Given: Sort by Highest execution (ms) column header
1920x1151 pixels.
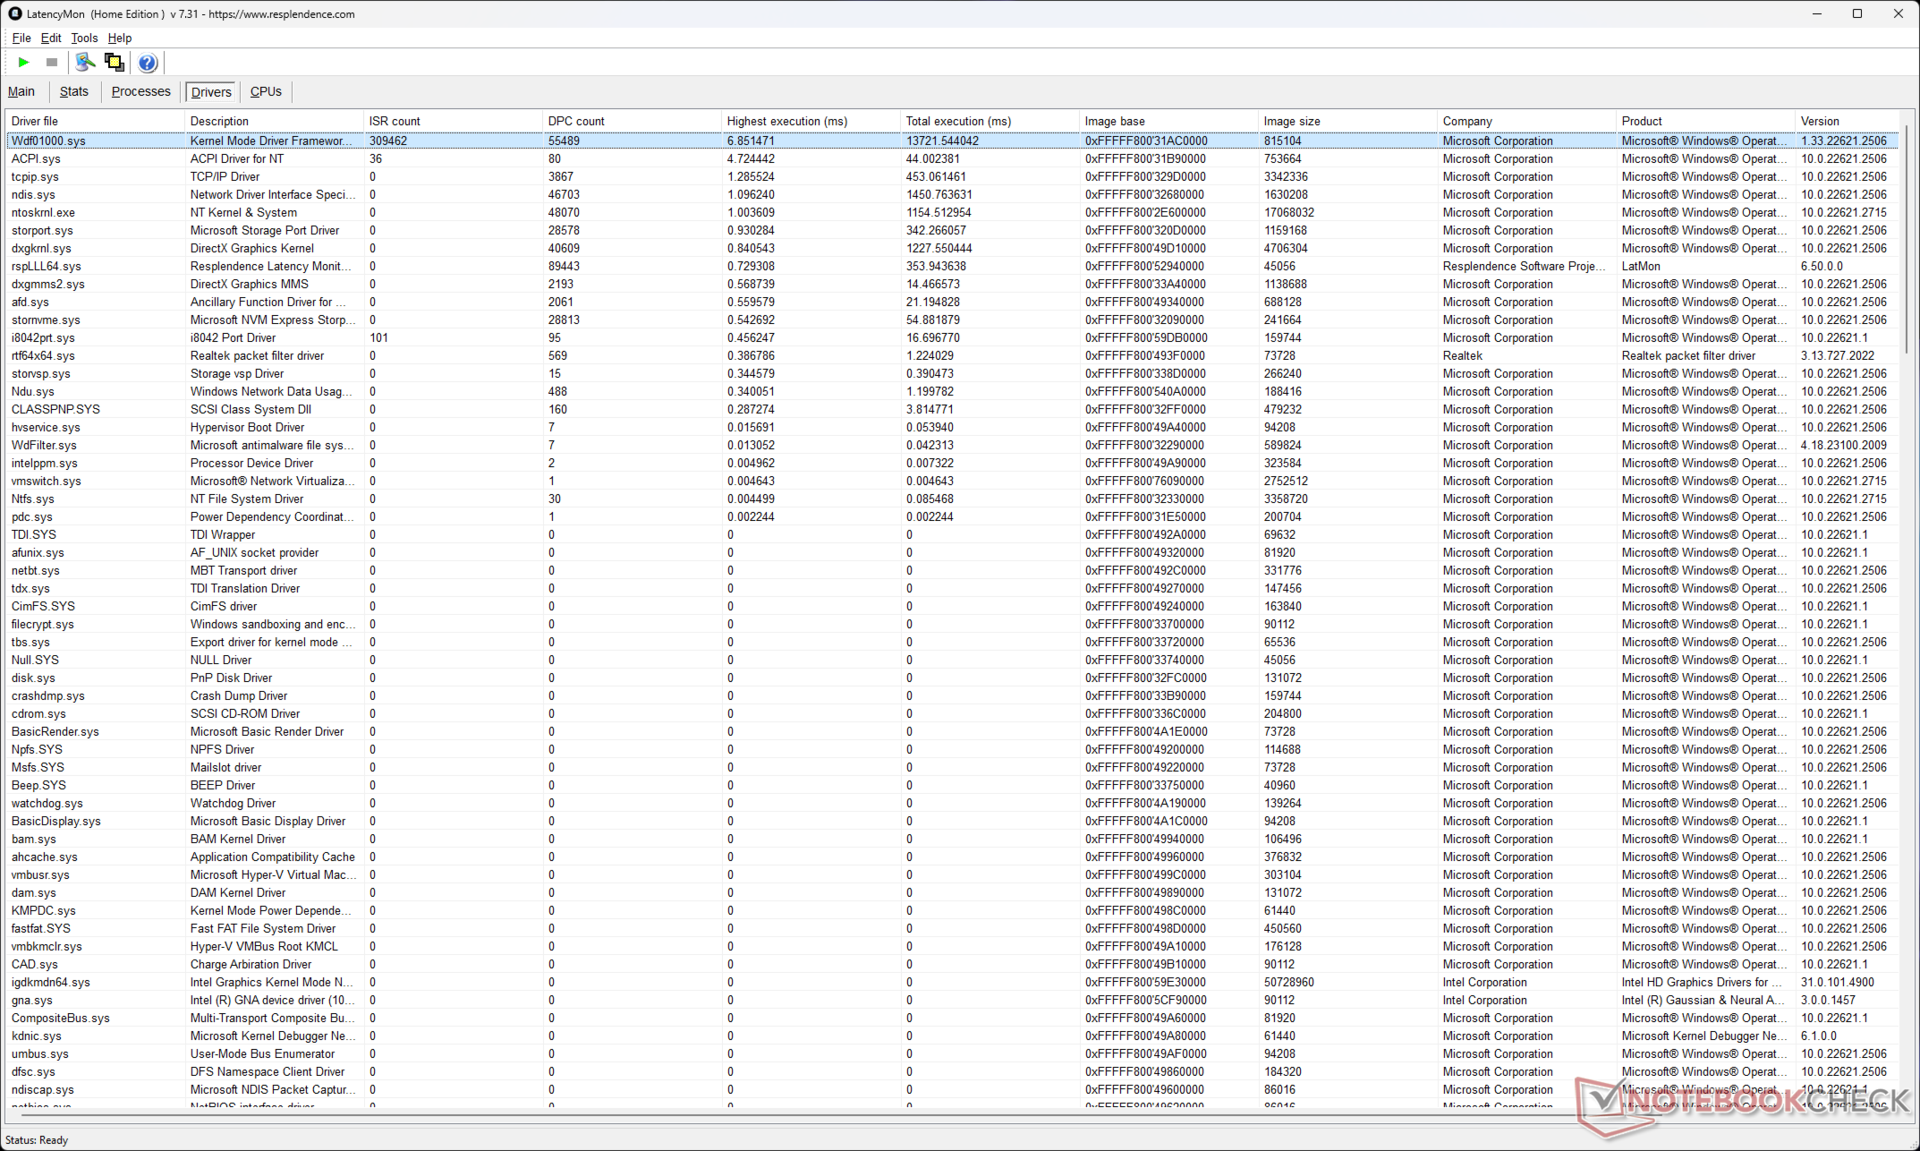Looking at the screenshot, I should tap(787, 121).
